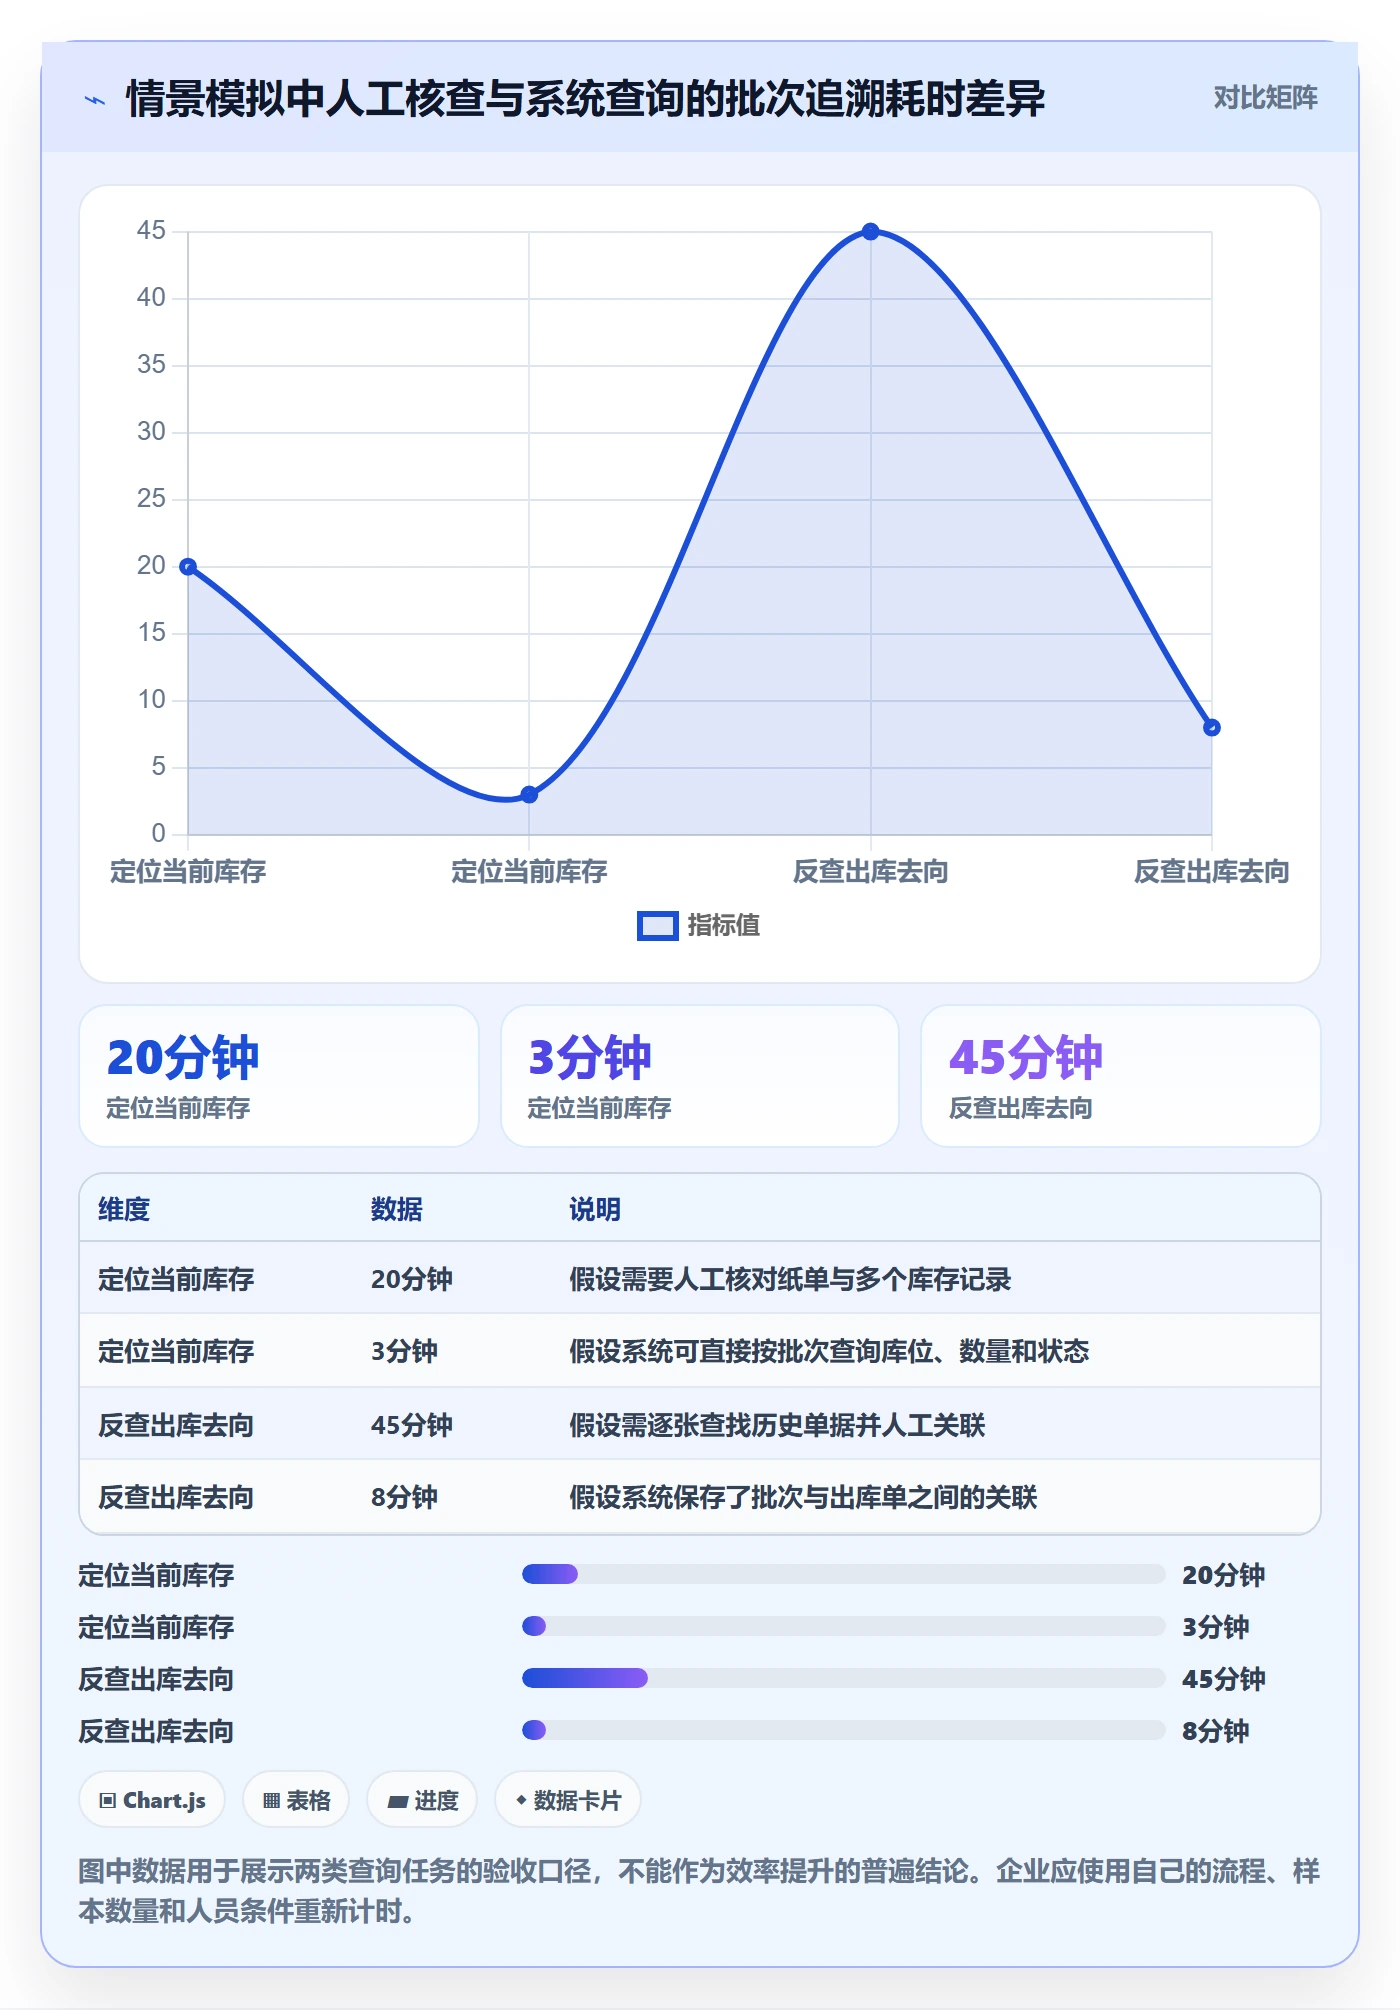Click the 数据卡片 tag chip
Screen dimensions: 1400x2010
point(568,1800)
